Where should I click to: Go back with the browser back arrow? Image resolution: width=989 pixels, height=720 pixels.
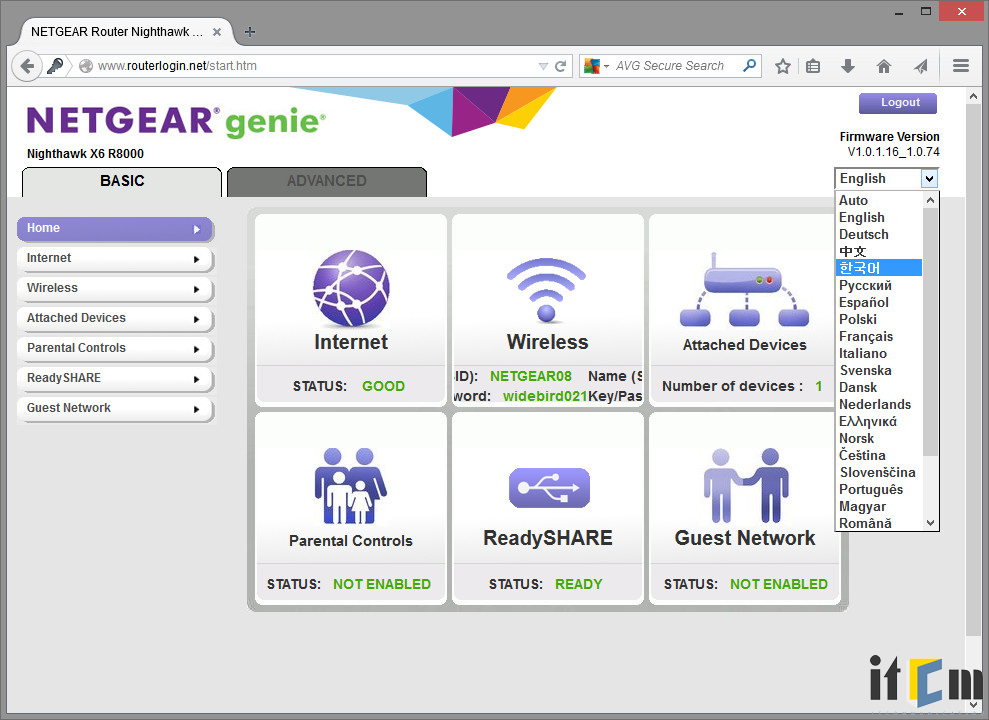[26, 66]
